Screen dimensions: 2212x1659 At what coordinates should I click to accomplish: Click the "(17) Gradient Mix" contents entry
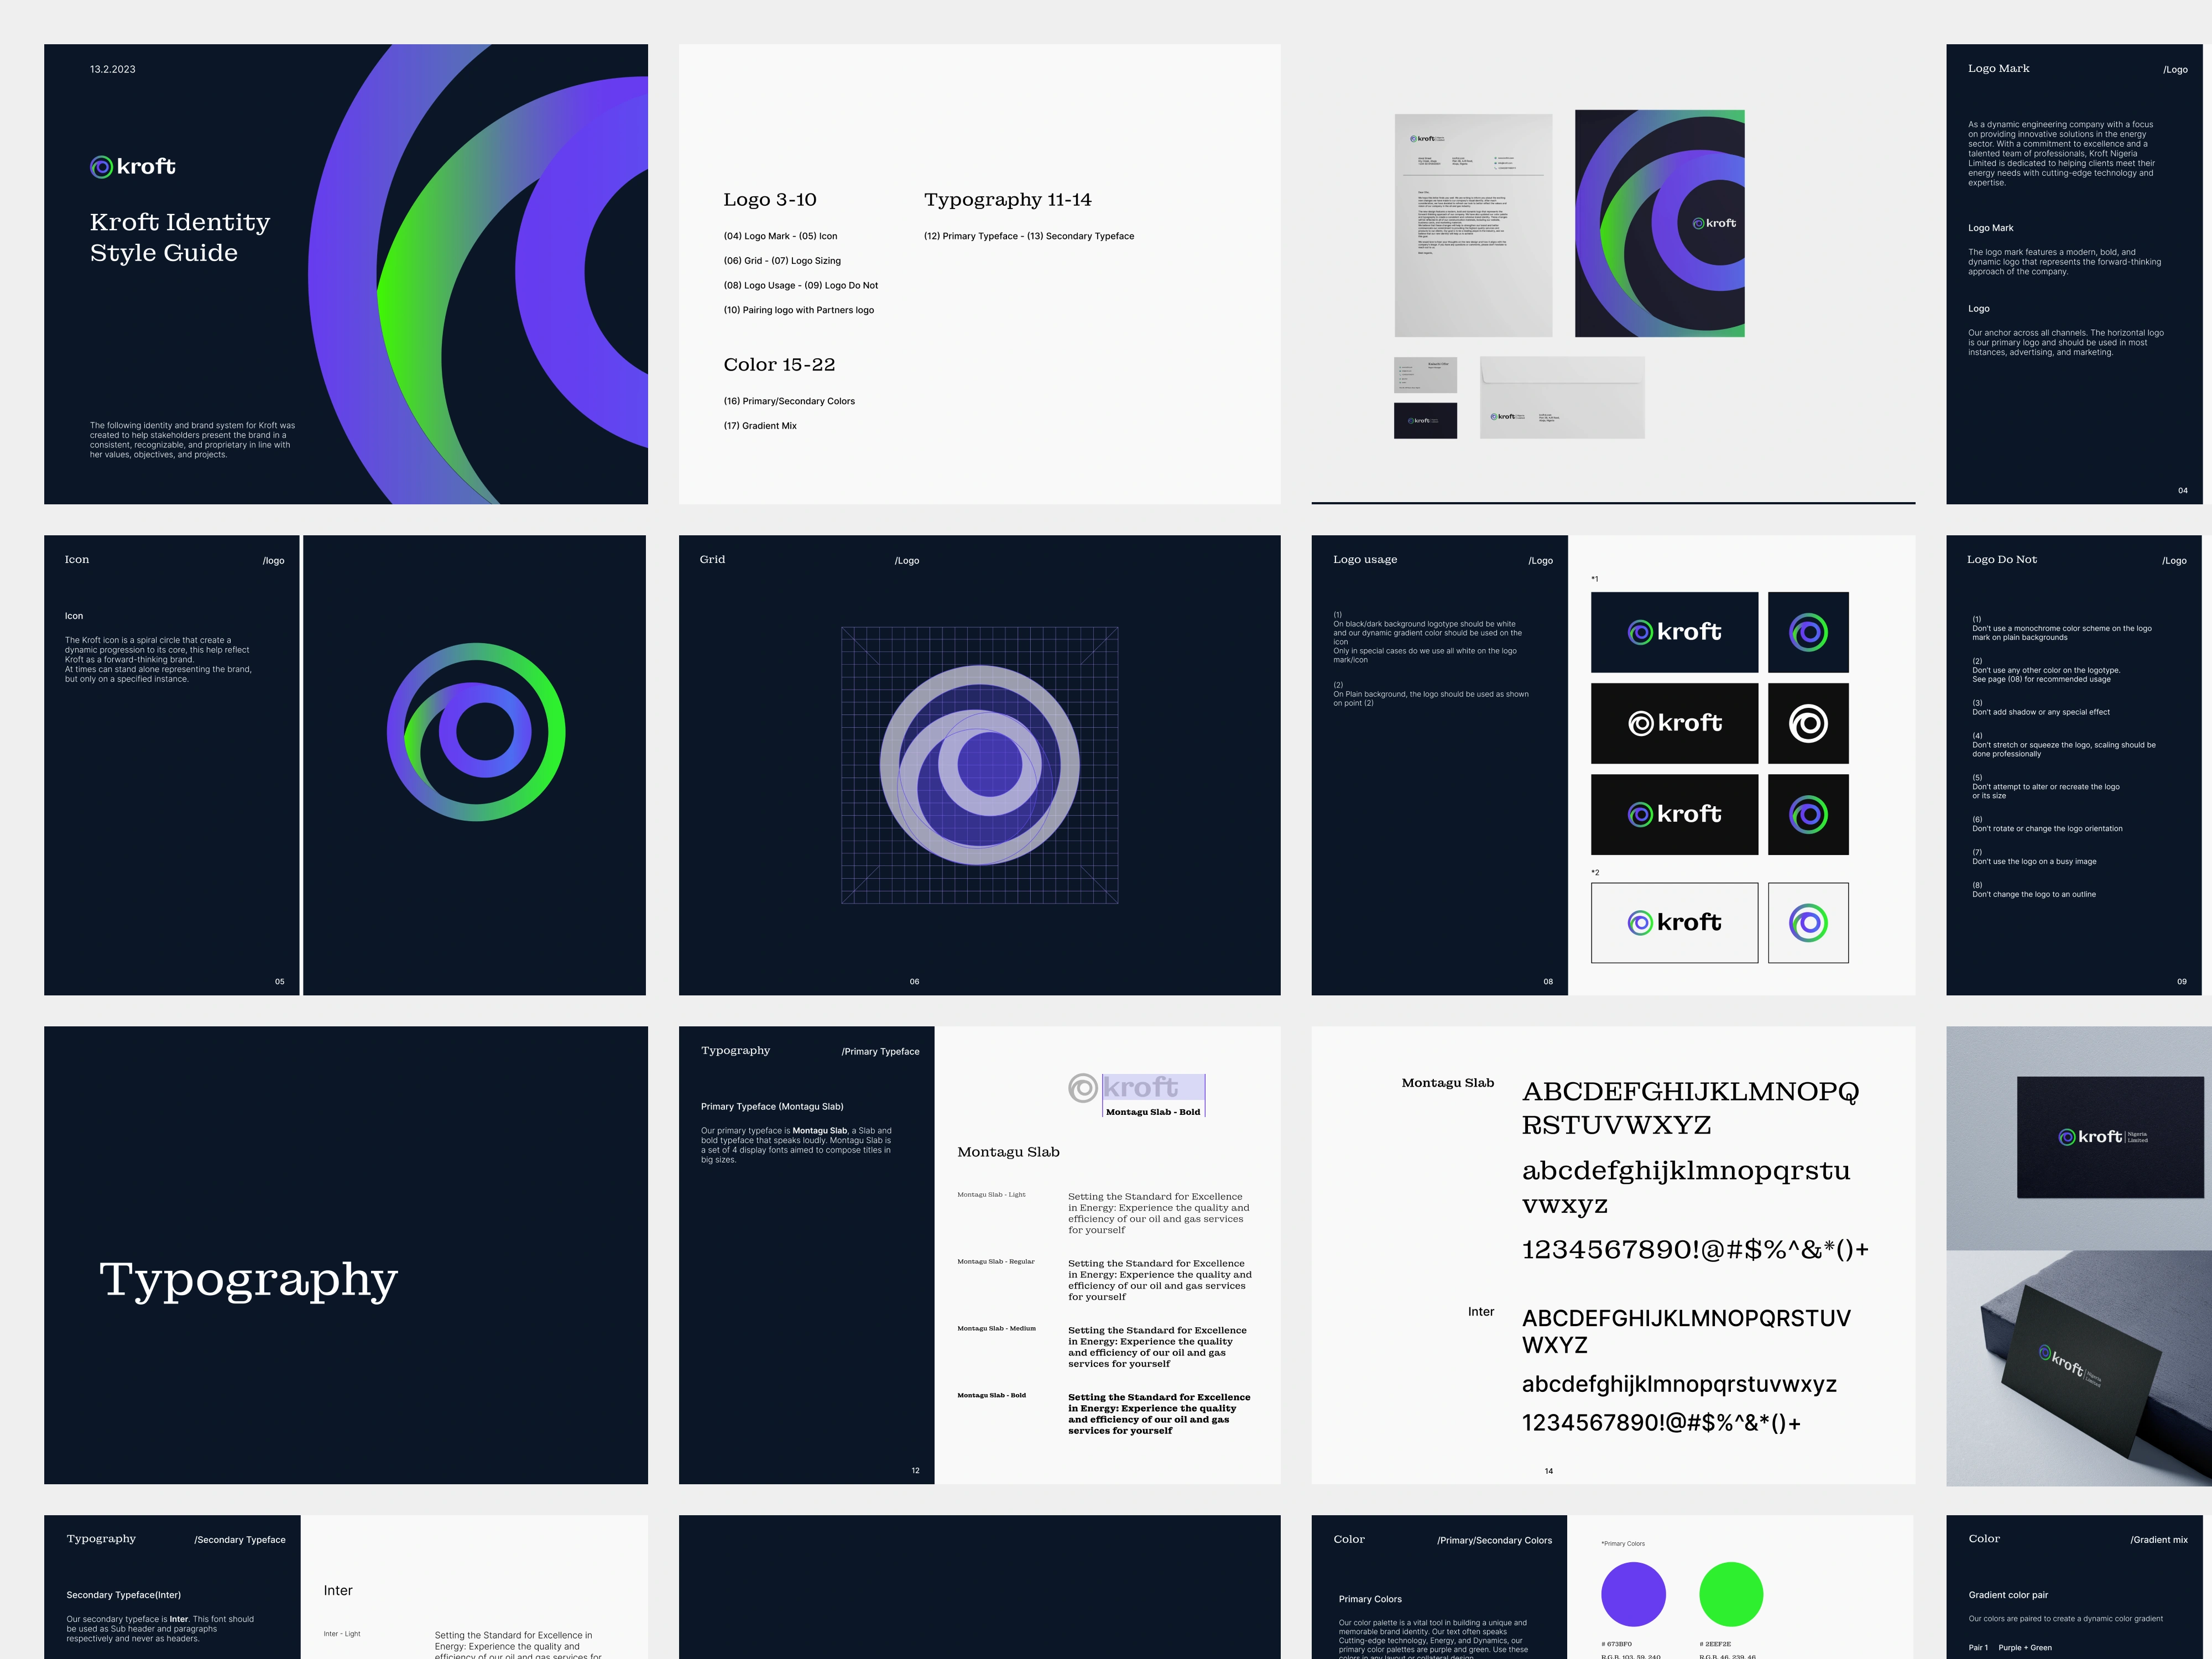click(760, 426)
